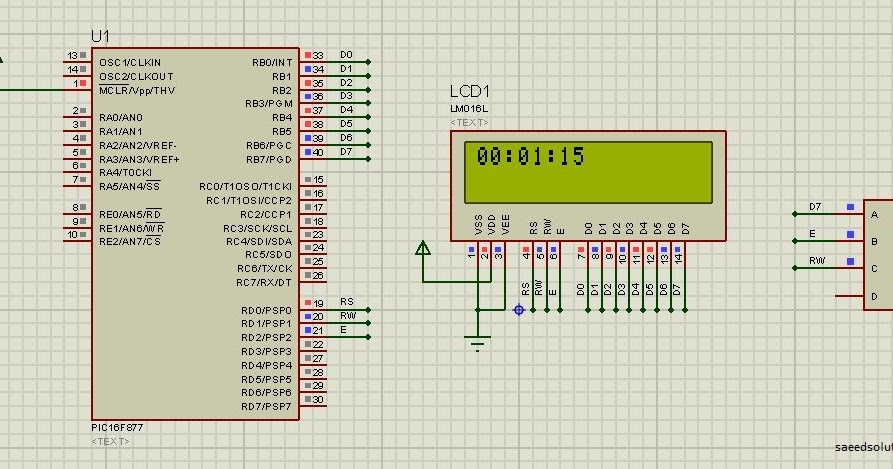
Task: Click the RW net label at U1 pin 20
Action: tap(348, 316)
